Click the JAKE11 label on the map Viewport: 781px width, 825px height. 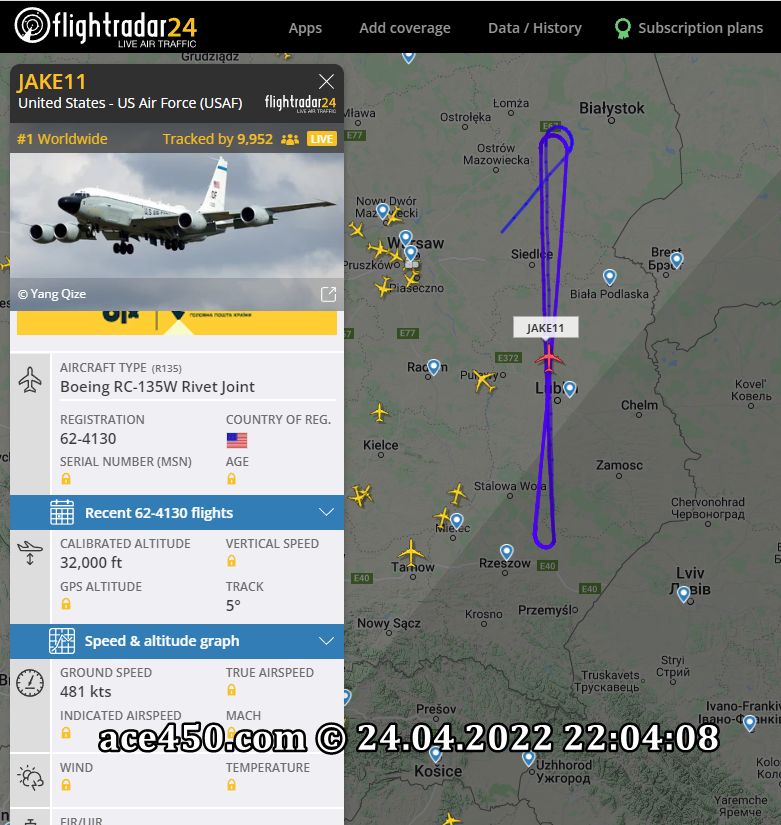(546, 327)
